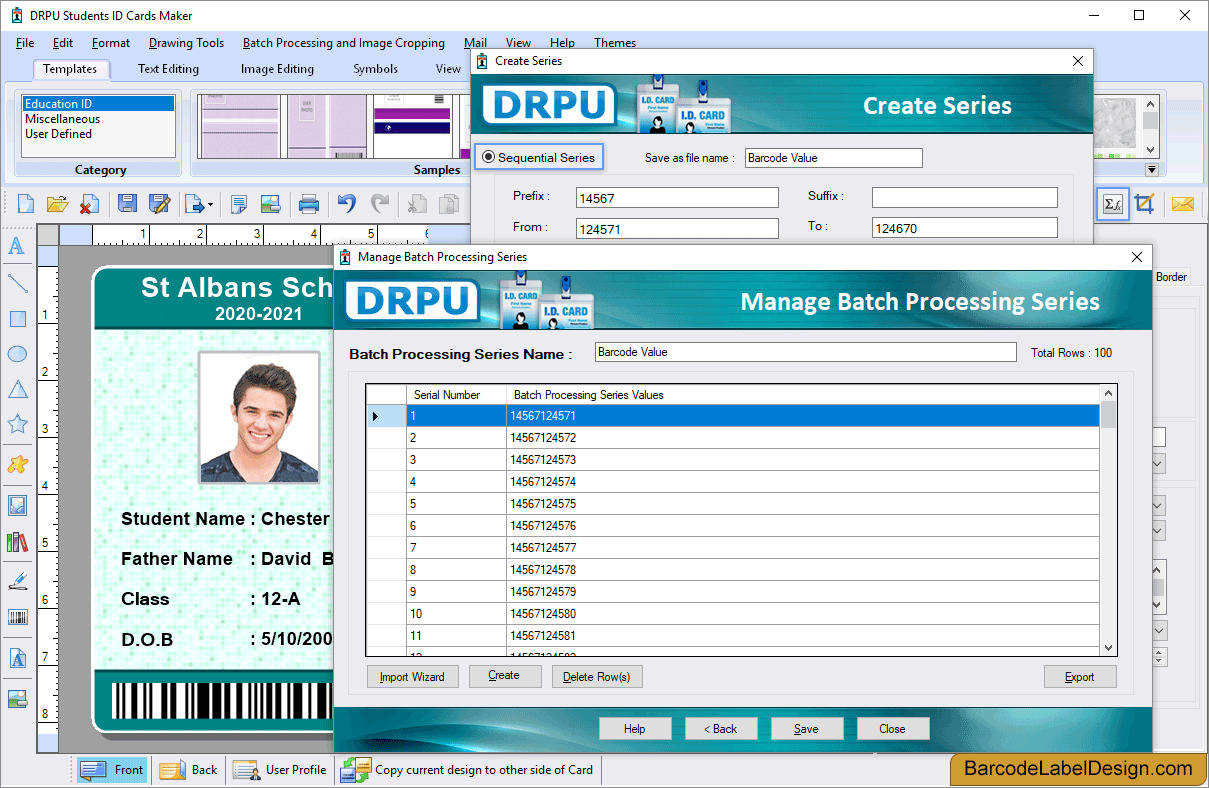Click the email envelope toolbar icon
This screenshot has height=788, width=1209.
[x=1183, y=204]
